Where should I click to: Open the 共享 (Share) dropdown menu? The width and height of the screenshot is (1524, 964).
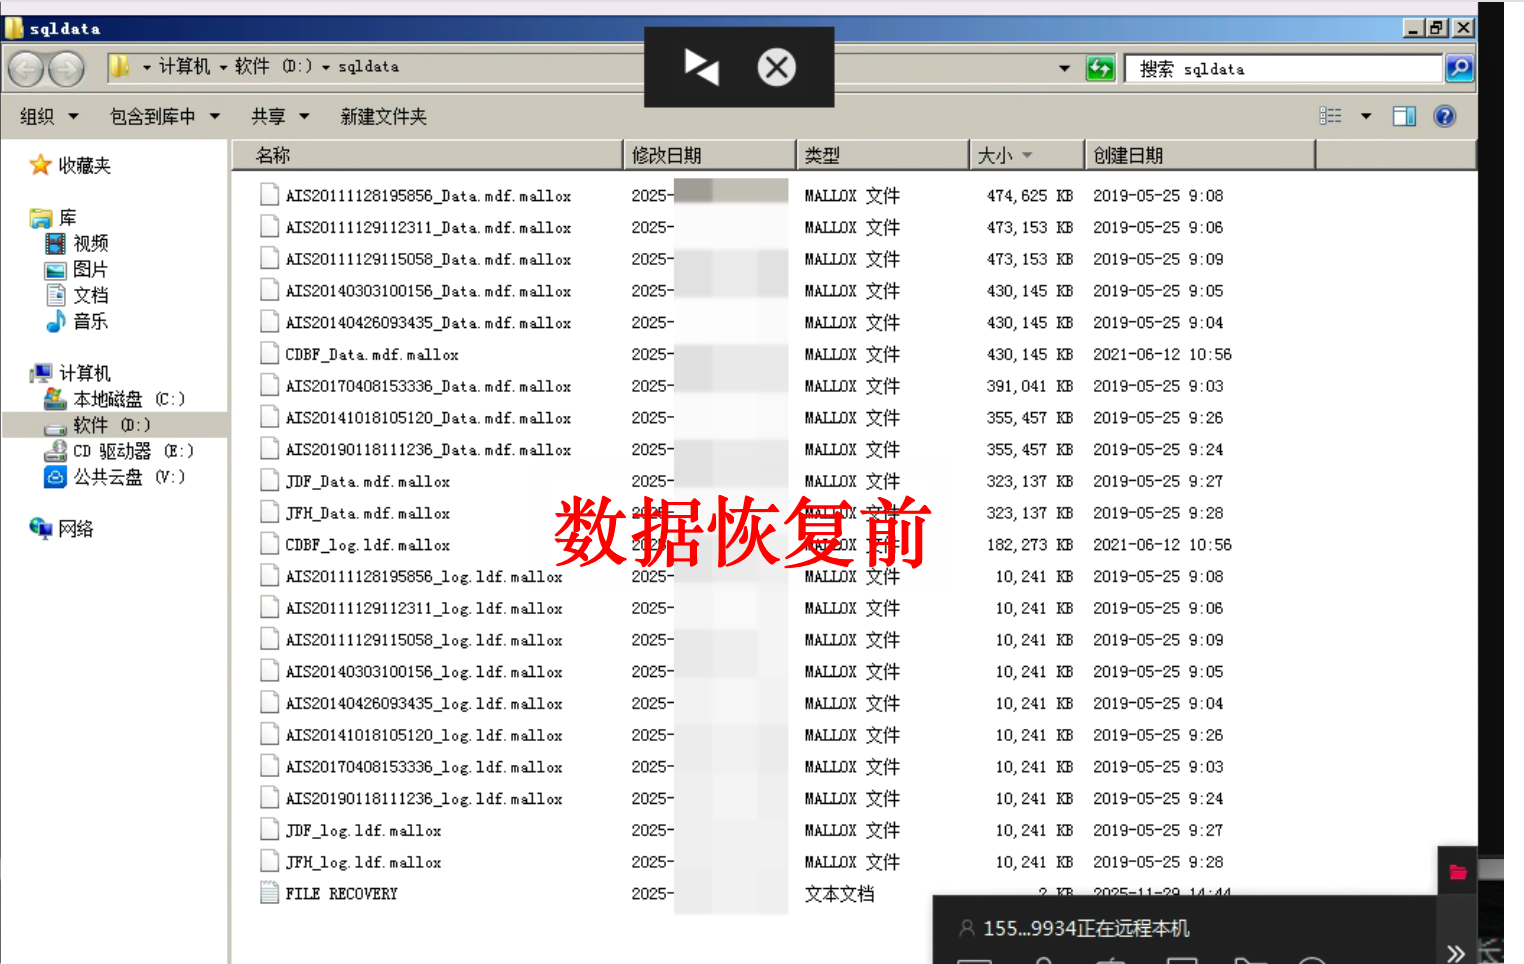click(280, 116)
